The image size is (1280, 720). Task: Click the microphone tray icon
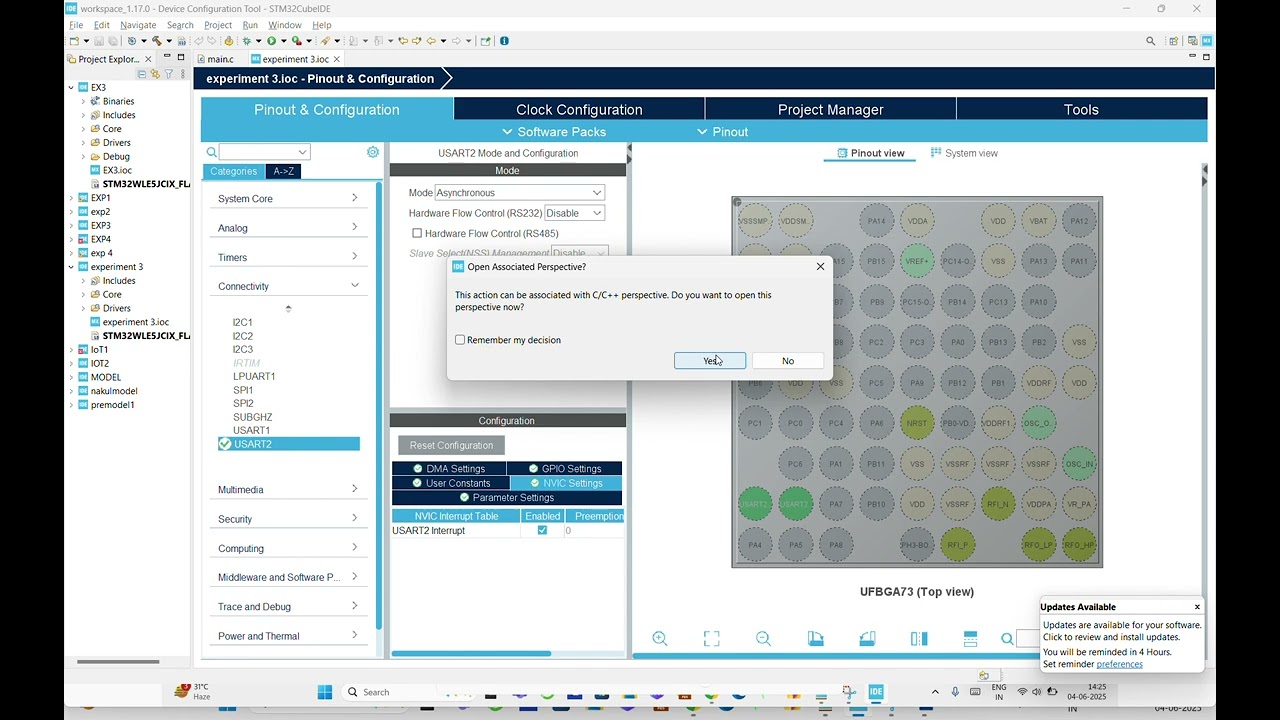(x=955, y=692)
